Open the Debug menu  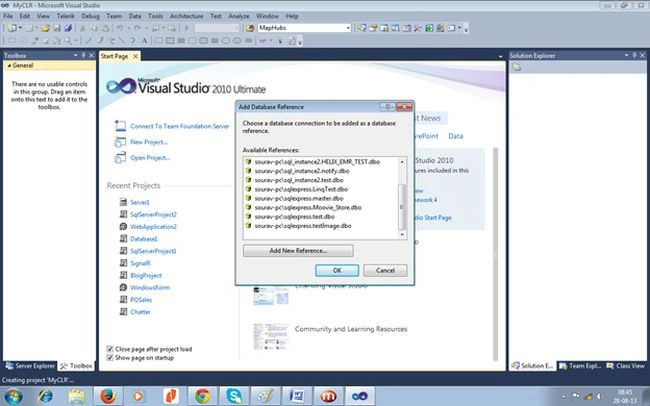coord(90,16)
